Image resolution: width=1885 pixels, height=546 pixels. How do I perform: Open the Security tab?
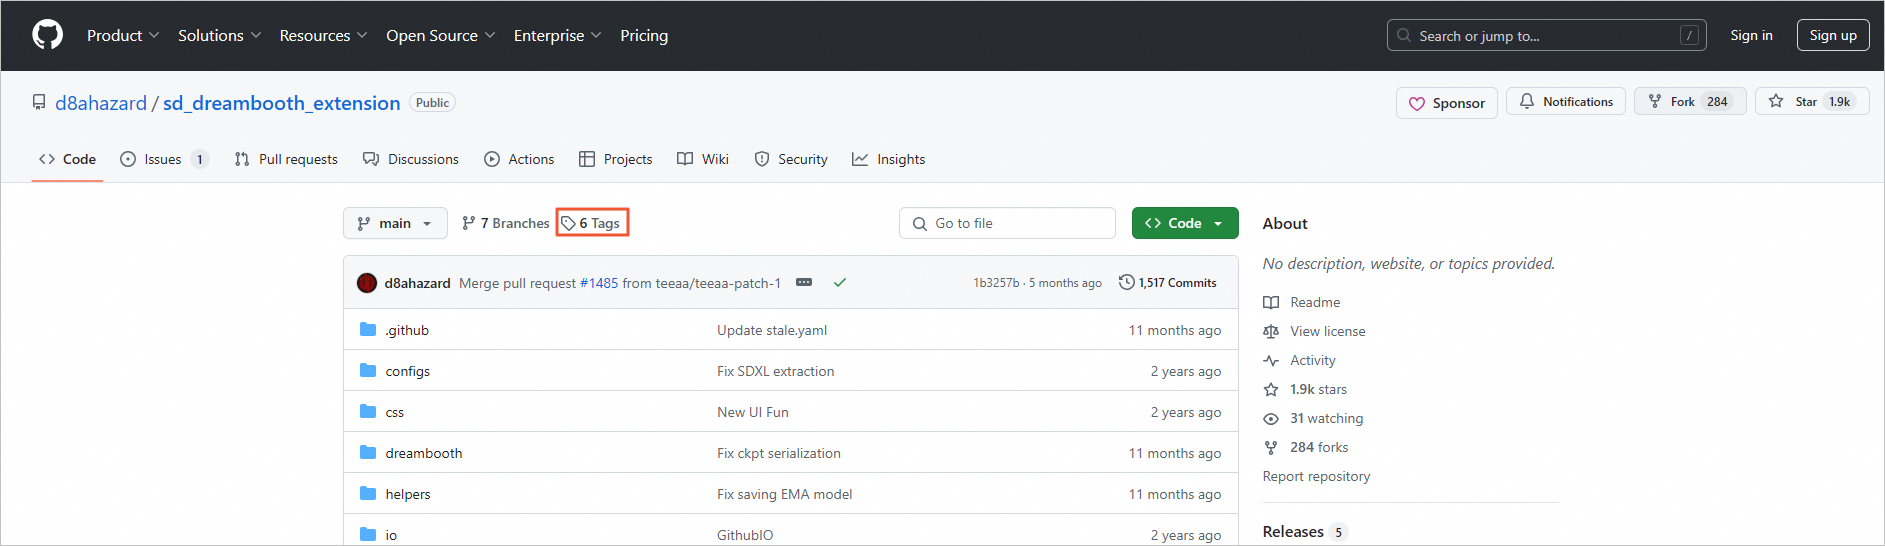click(791, 159)
